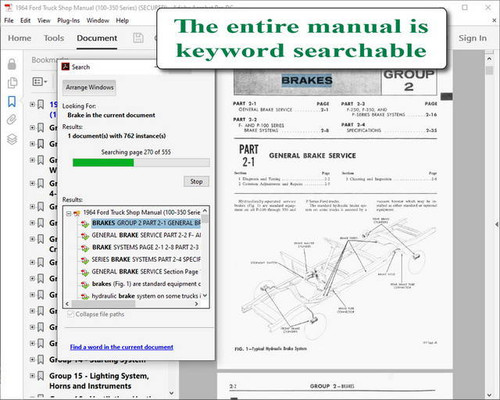Switch to the Tools tab
The height and width of the screenshot is (400, 500).
coord(54,38)
